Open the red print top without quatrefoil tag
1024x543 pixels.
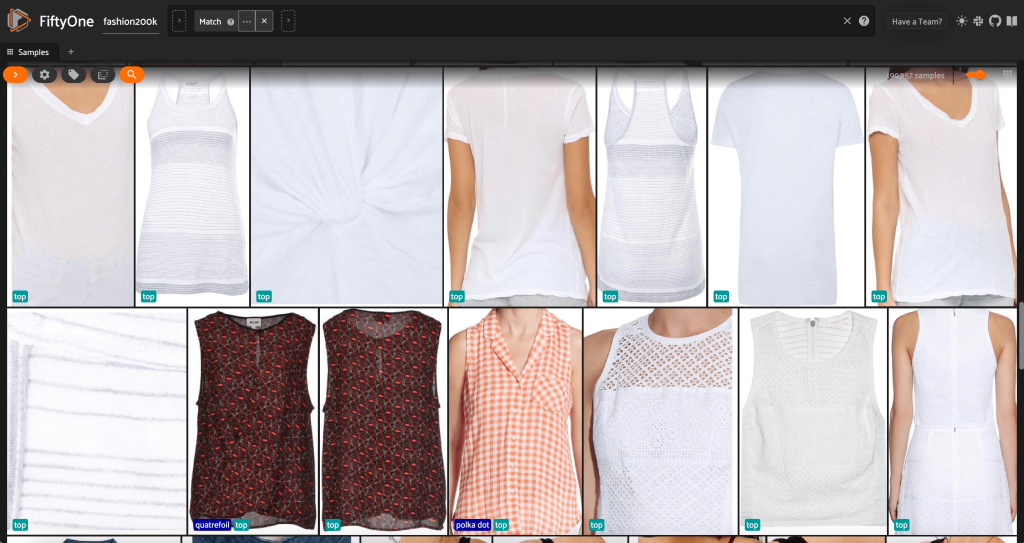[x=384, y=421]
